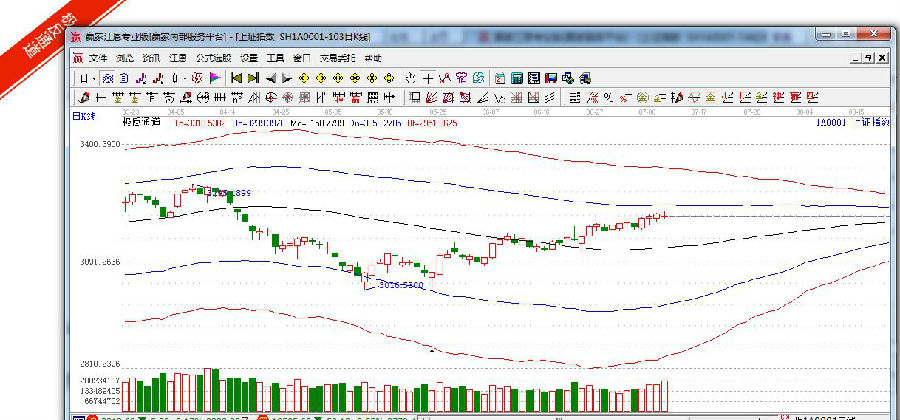
Task: Click the gray right triangle arrow
Action: pos(287,77)
